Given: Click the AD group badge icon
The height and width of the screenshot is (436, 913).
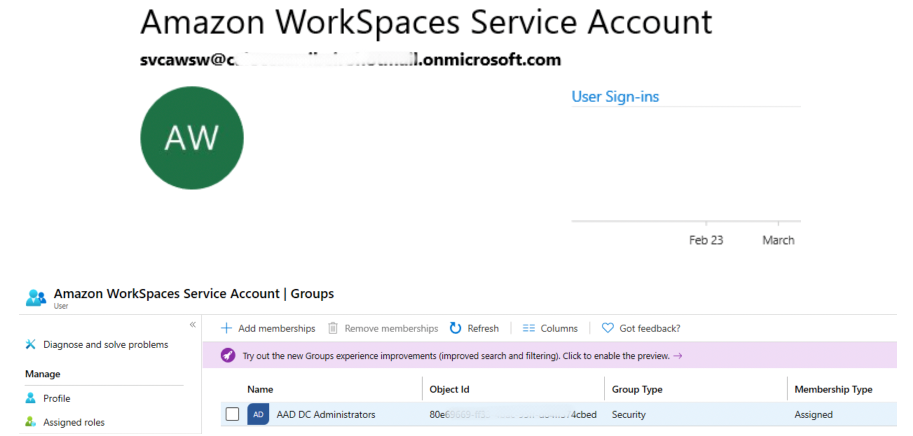Looking at the screenshot, I should [x=259, y=414].
